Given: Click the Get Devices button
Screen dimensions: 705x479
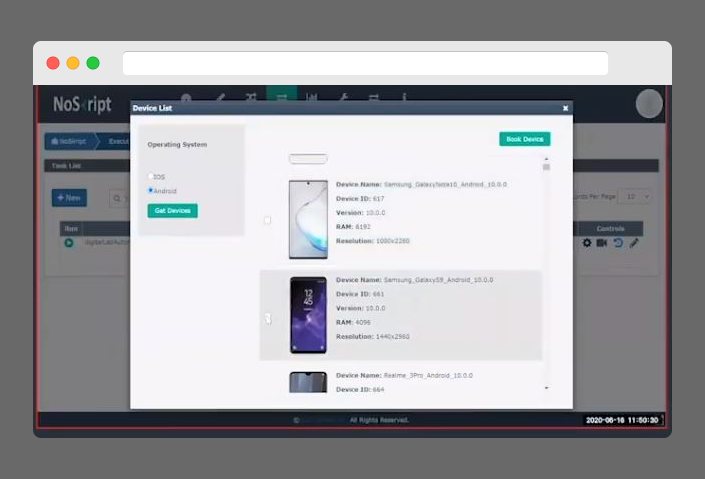Looking at the screenshot, I should 173,211.
